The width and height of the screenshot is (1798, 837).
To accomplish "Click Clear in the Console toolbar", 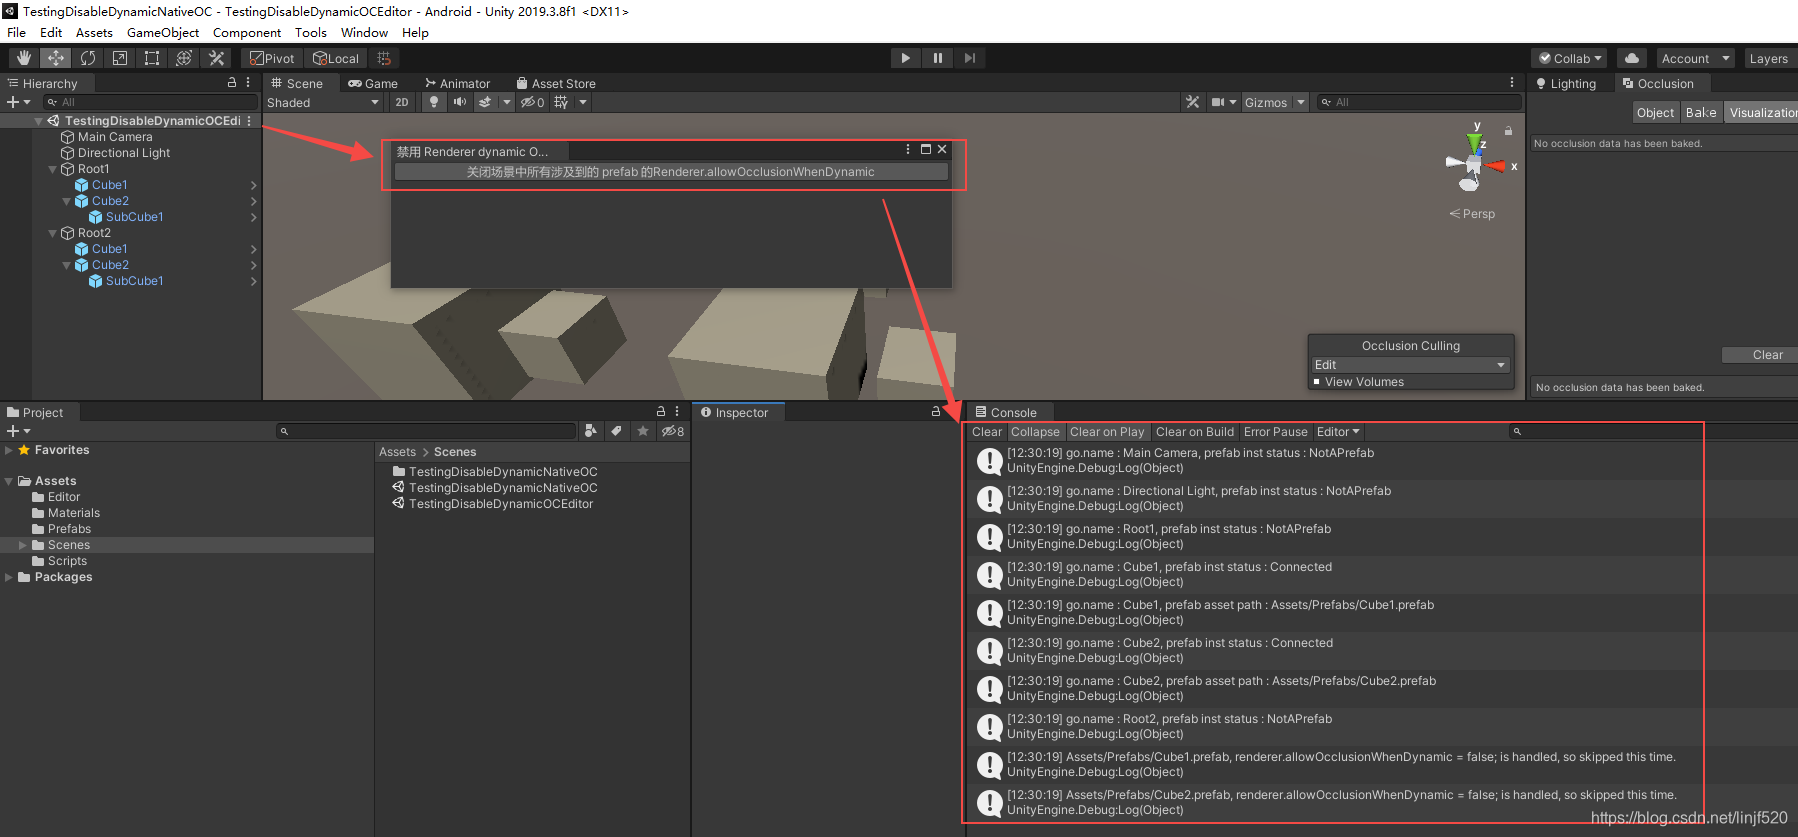I will (x=987, y=432).
